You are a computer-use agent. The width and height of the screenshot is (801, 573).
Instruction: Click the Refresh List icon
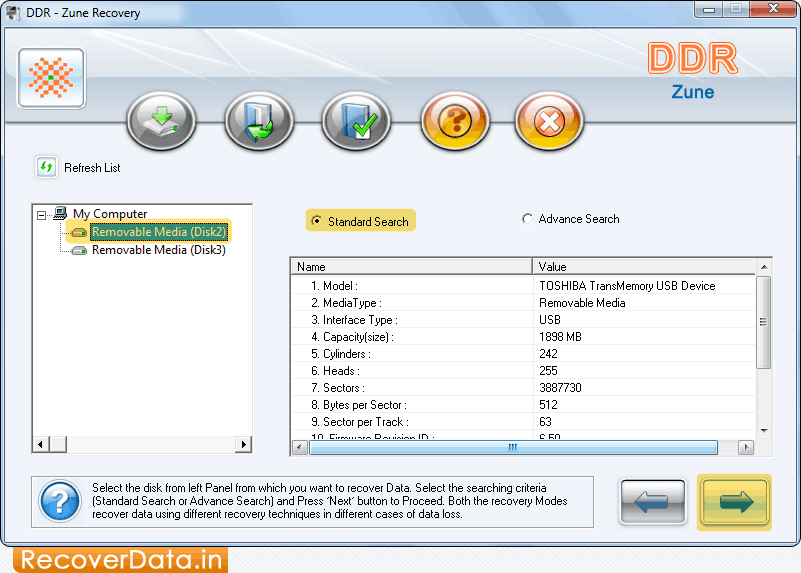point(46,167)
